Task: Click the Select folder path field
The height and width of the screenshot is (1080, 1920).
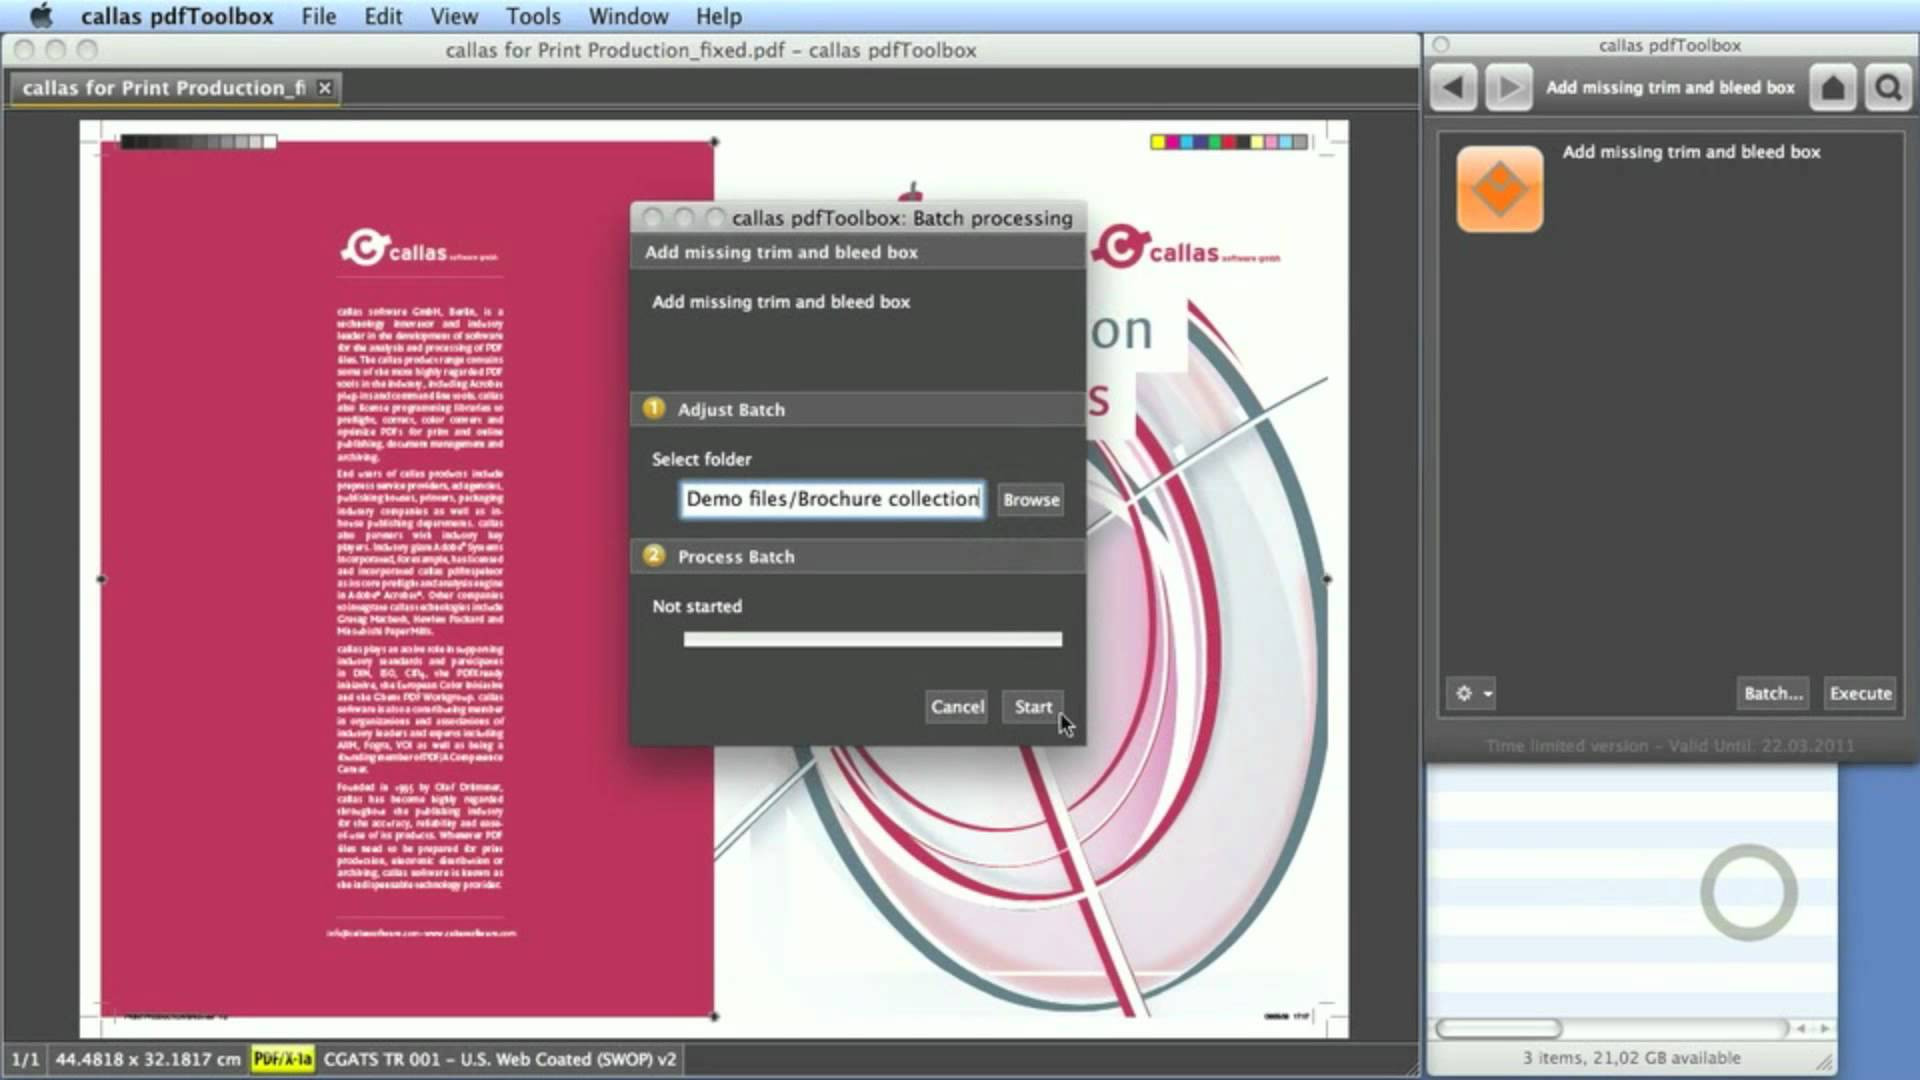Action: pyautogui.click(x=833, y=499)
